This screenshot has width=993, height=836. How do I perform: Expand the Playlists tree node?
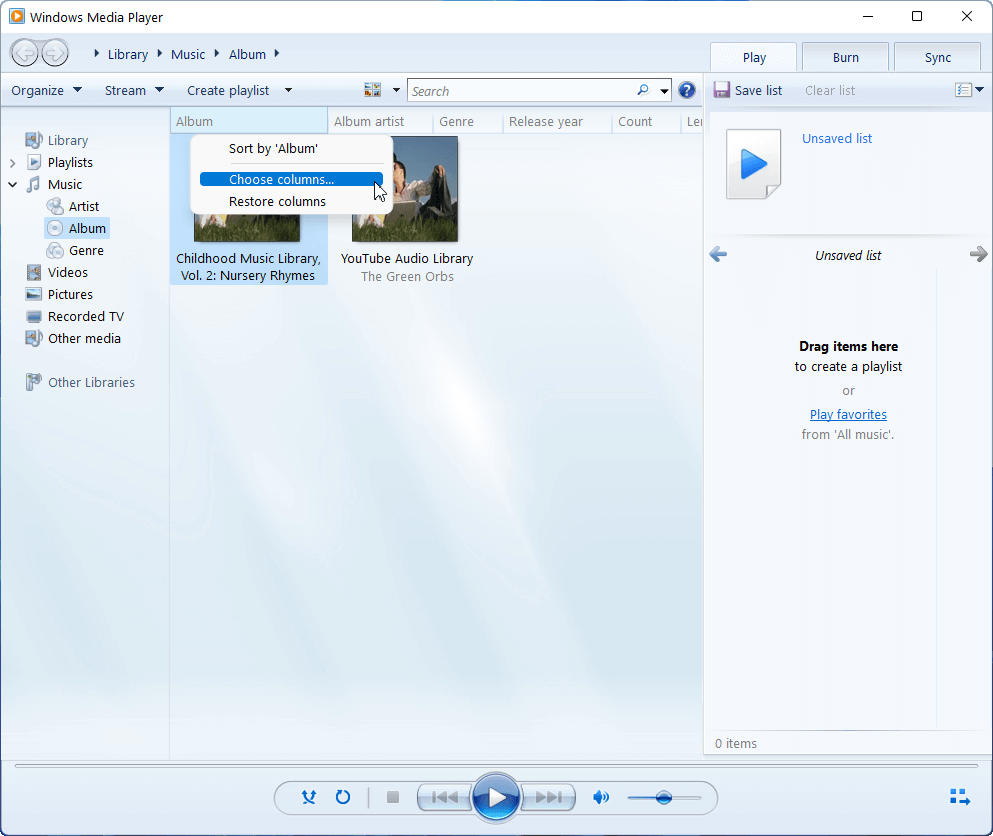(13, 163)
